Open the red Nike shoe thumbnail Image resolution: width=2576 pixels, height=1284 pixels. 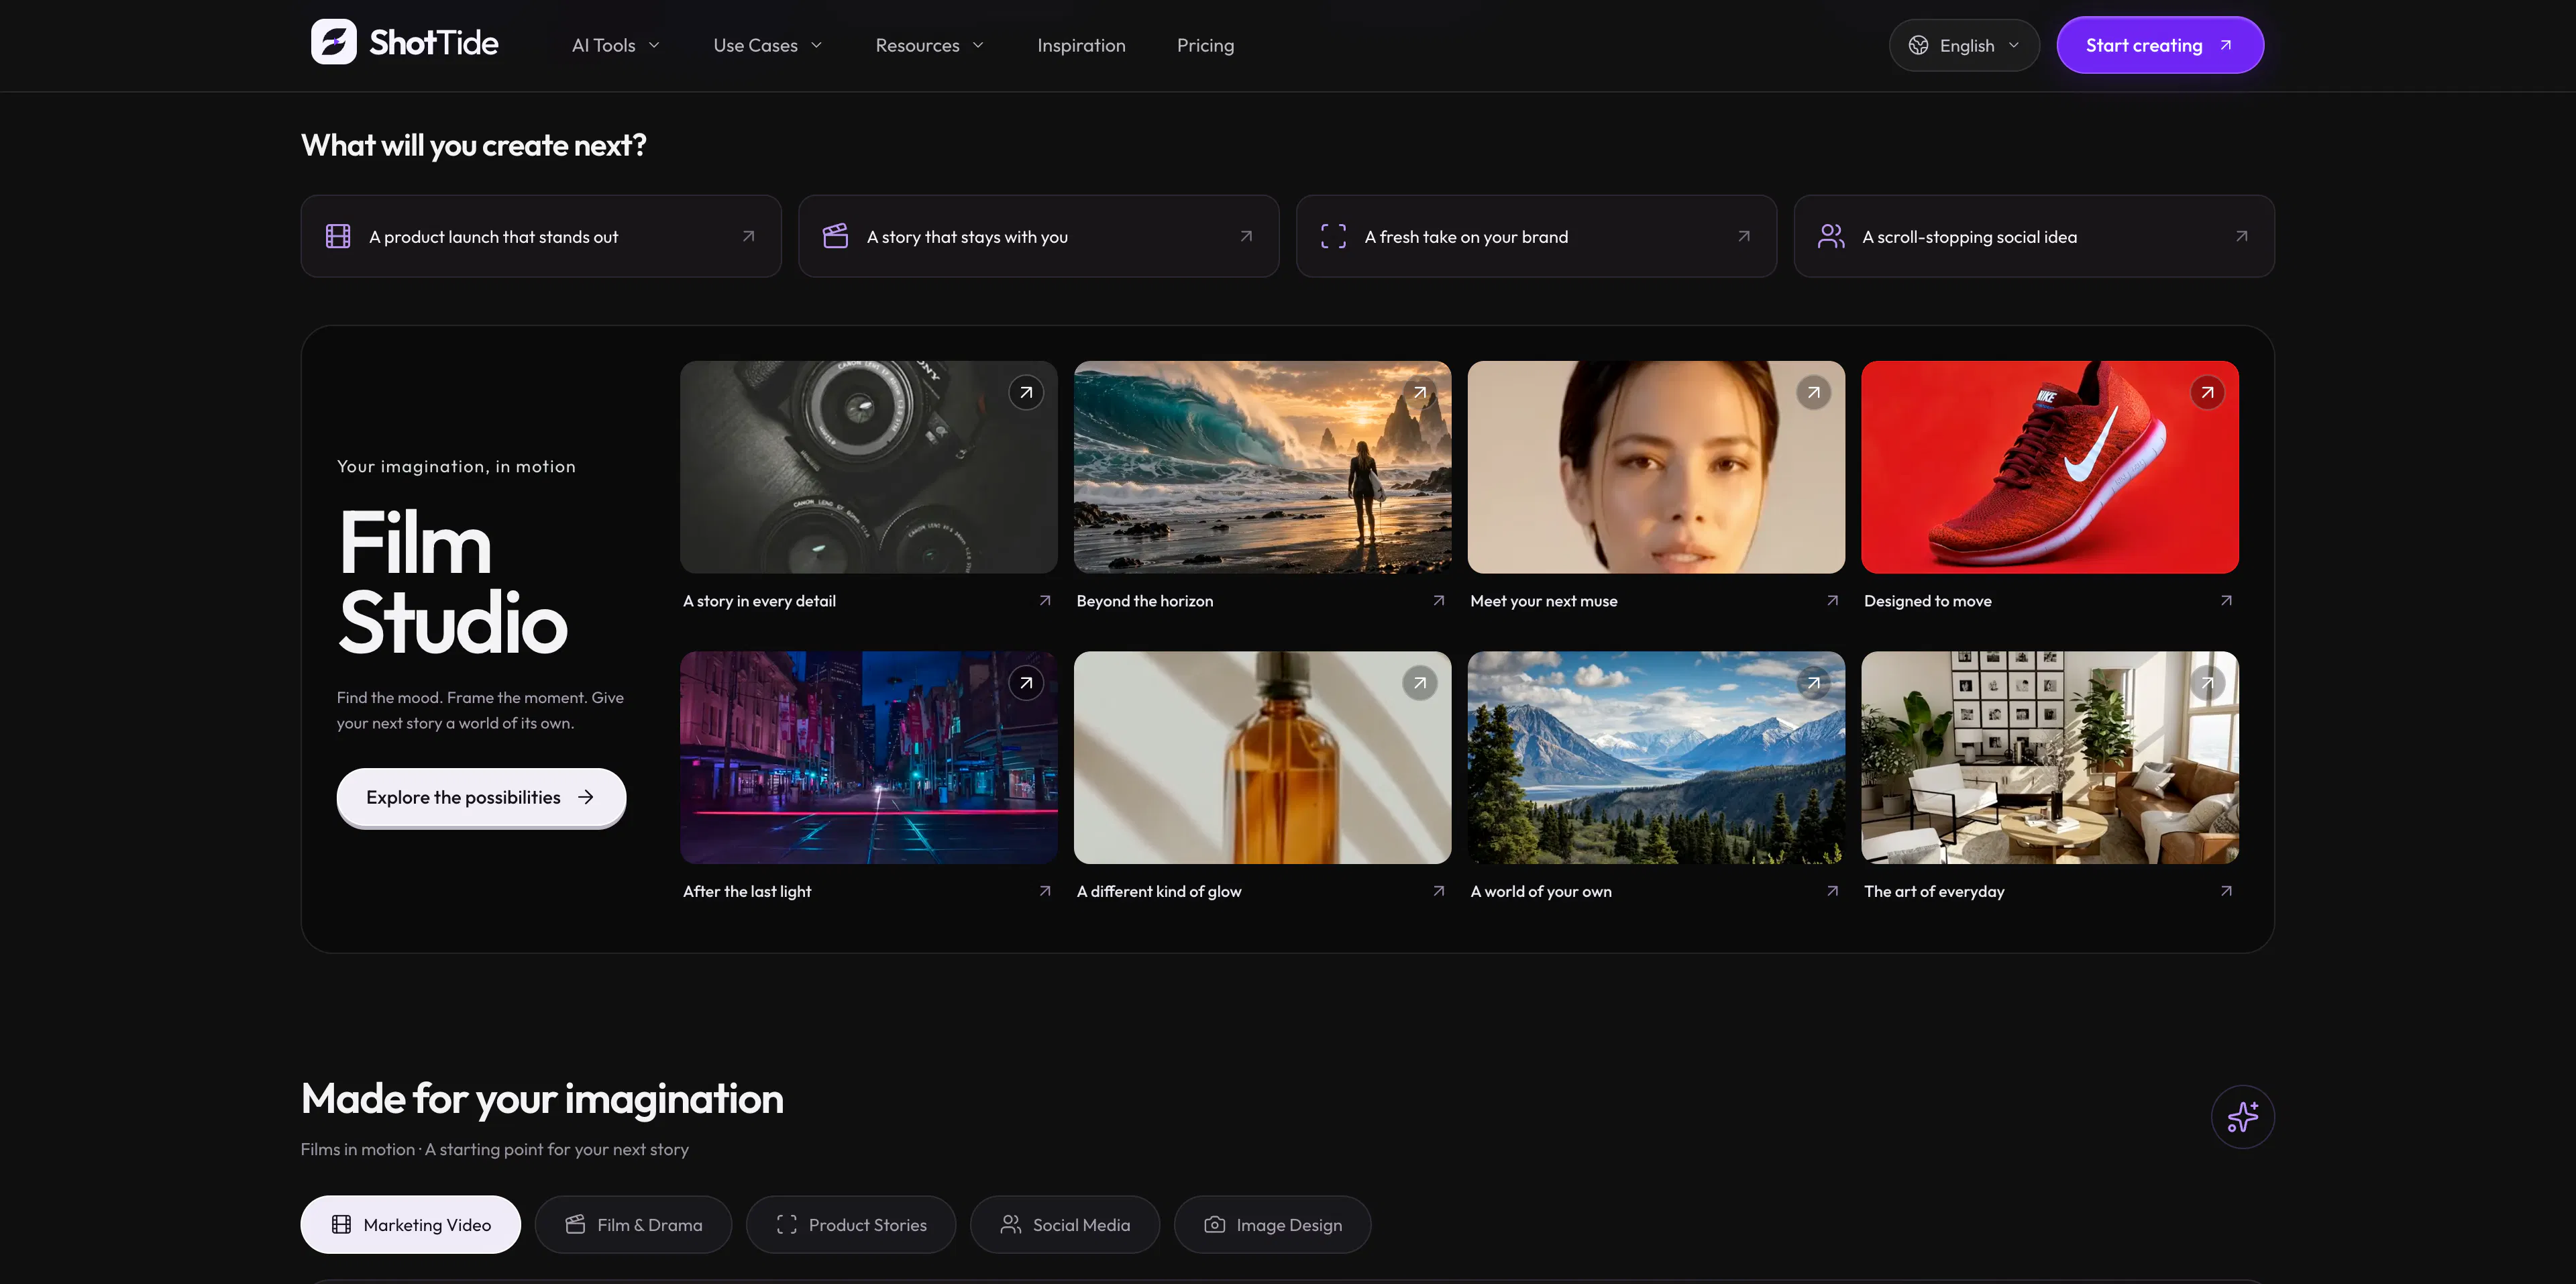pyautogui.click(x=2050, y=467)
